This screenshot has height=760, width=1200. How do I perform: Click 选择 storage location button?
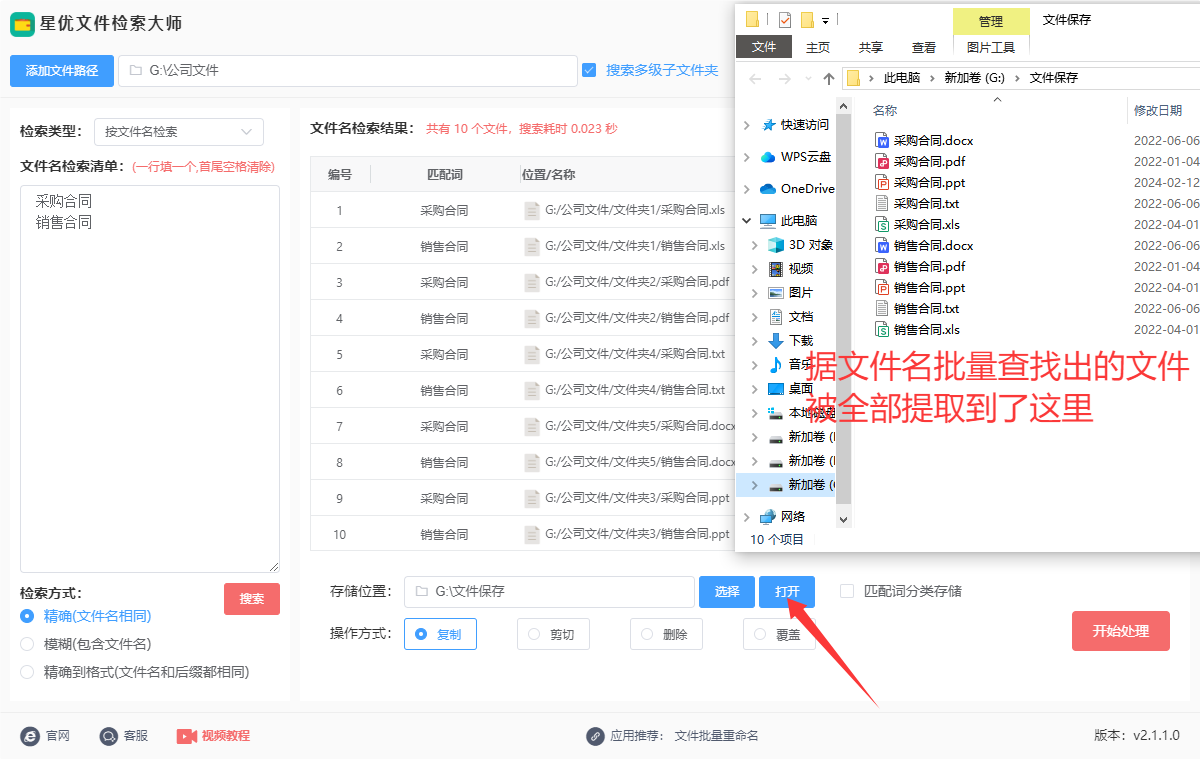(x=727, y=592)
